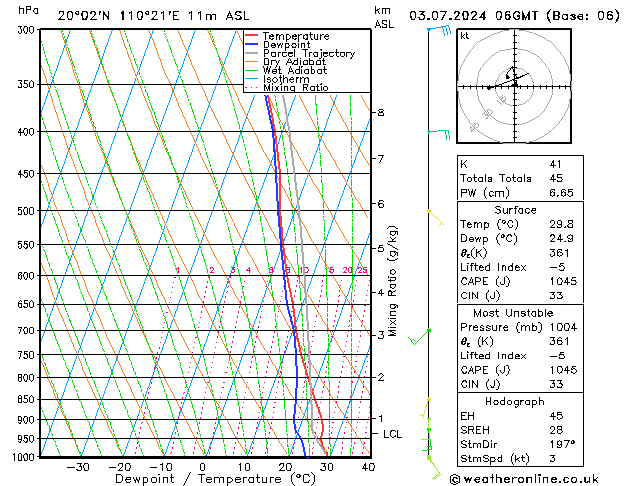The width and height of the screenshot is (629, 486).
Task: Click the Mixing Ratio legend entry
Action: click(x=287, y=87)
